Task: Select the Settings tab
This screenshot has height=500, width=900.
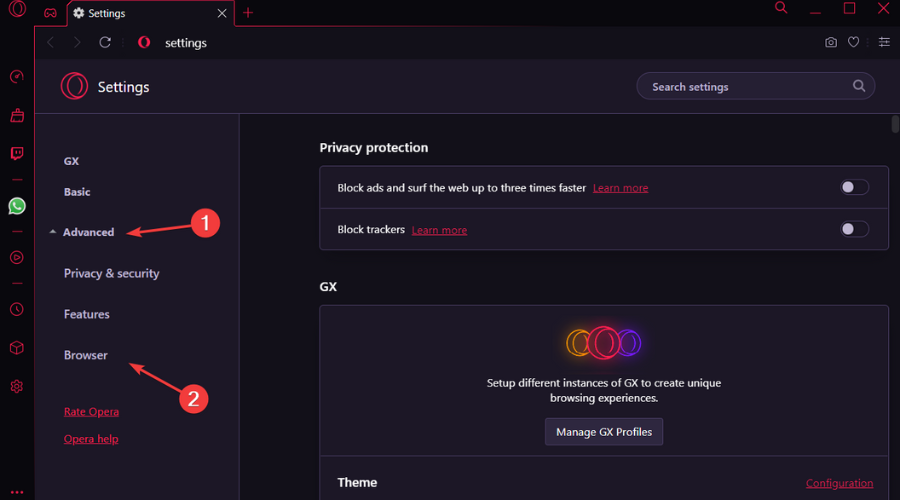Action: pyautogui.click(x=150, y=13)
